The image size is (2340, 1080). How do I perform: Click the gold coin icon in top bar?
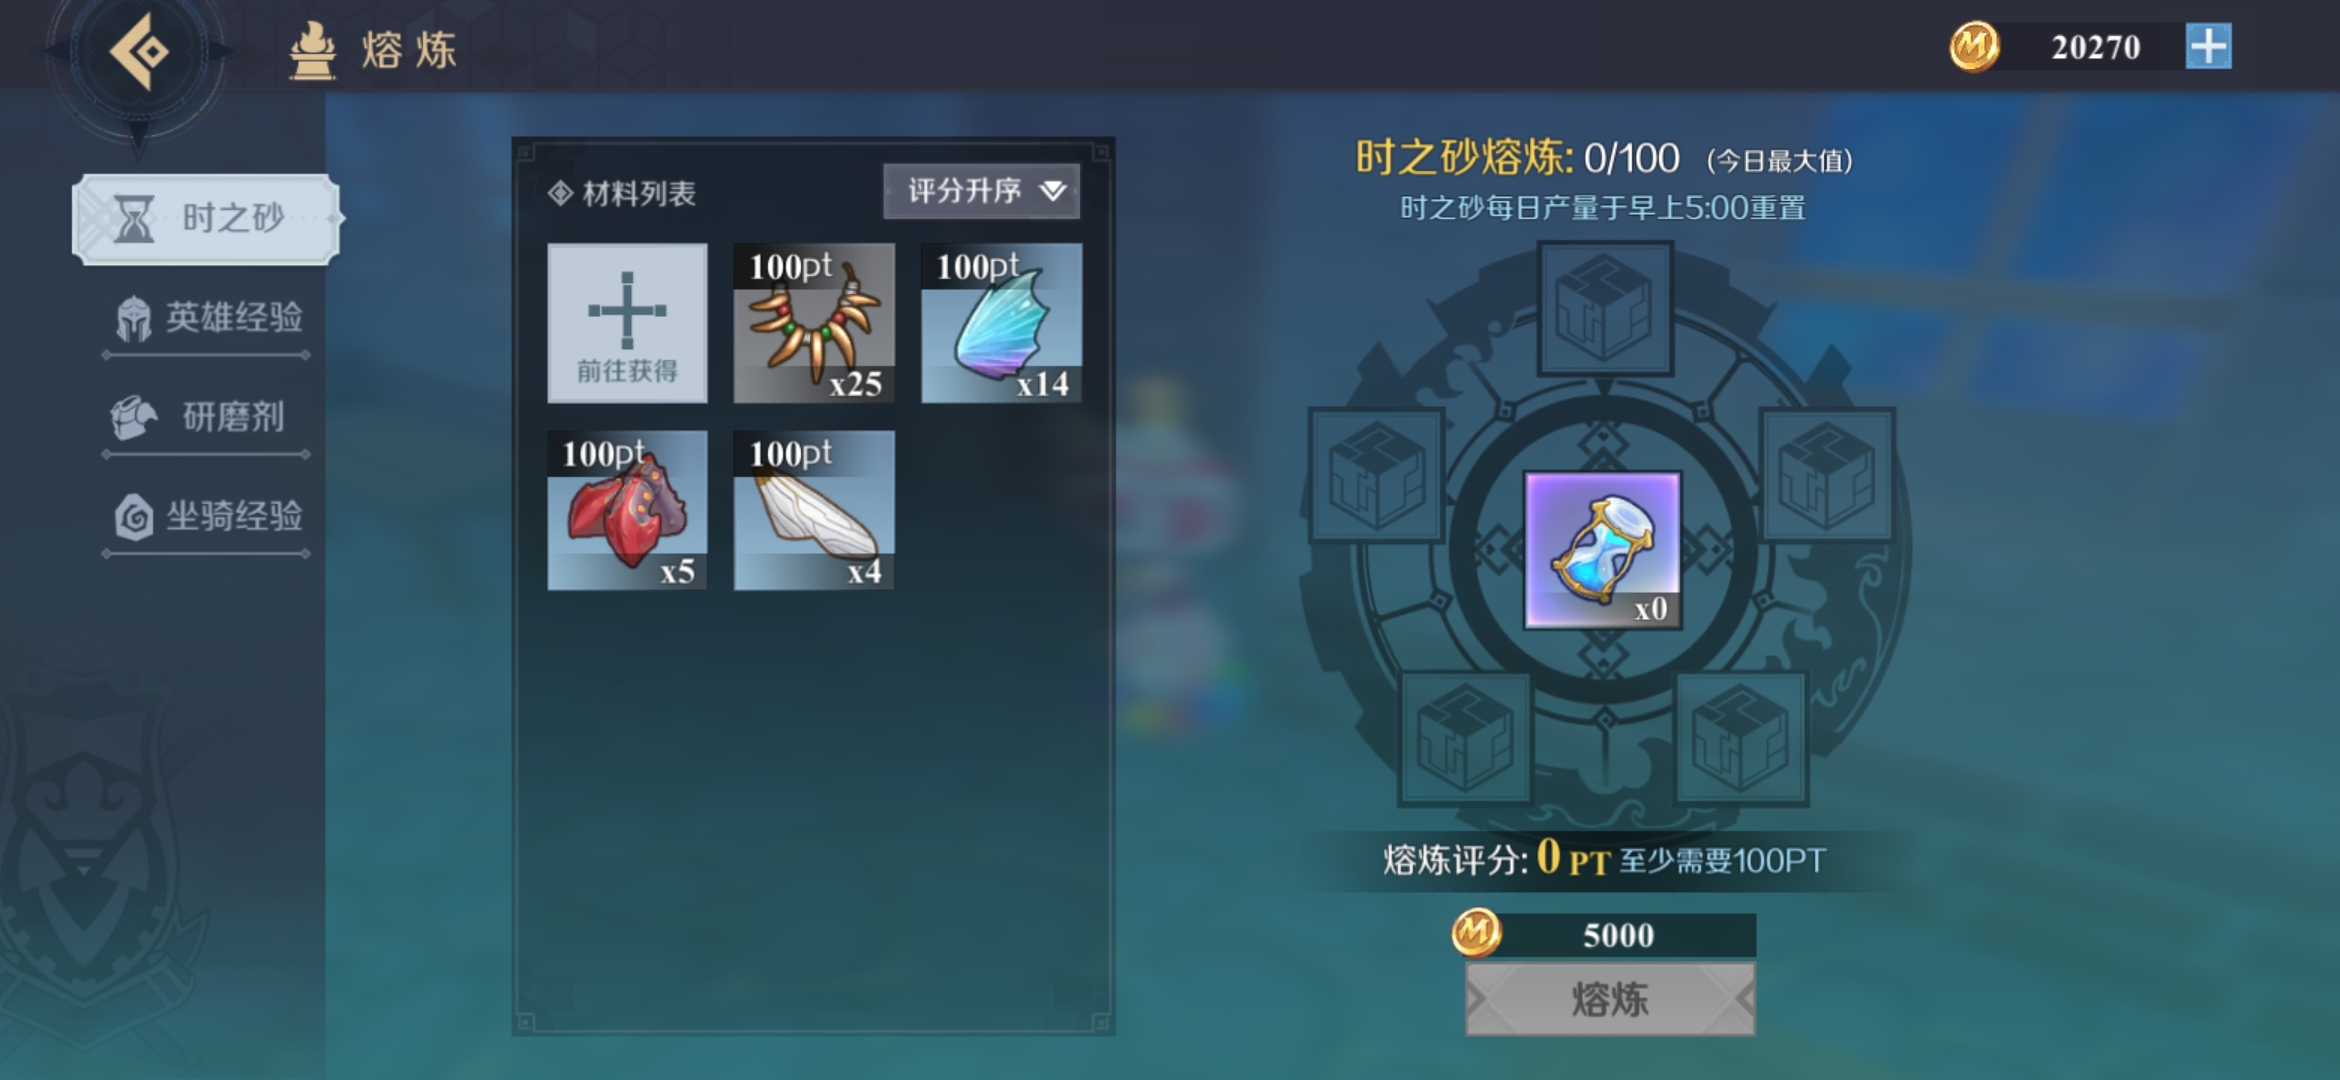click(x=1974, y=47)
